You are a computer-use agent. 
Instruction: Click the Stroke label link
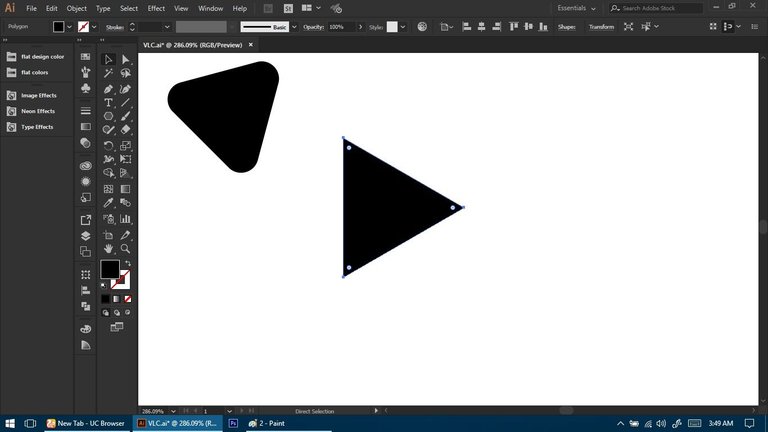click(115, 27)
